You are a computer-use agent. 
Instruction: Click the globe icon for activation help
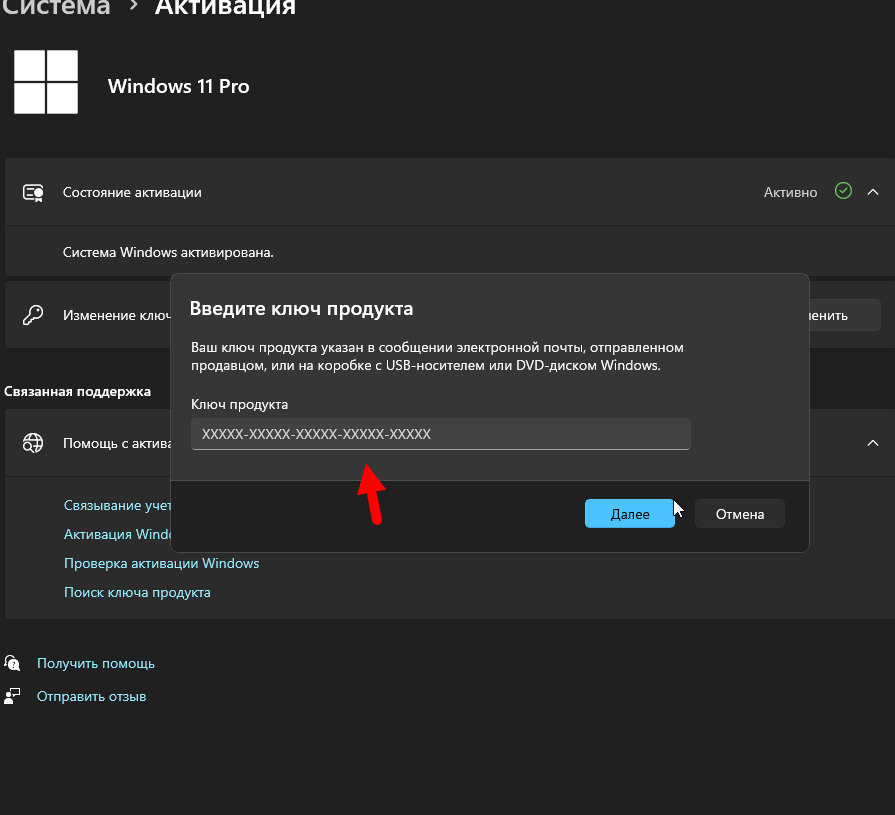pos(34,442)
